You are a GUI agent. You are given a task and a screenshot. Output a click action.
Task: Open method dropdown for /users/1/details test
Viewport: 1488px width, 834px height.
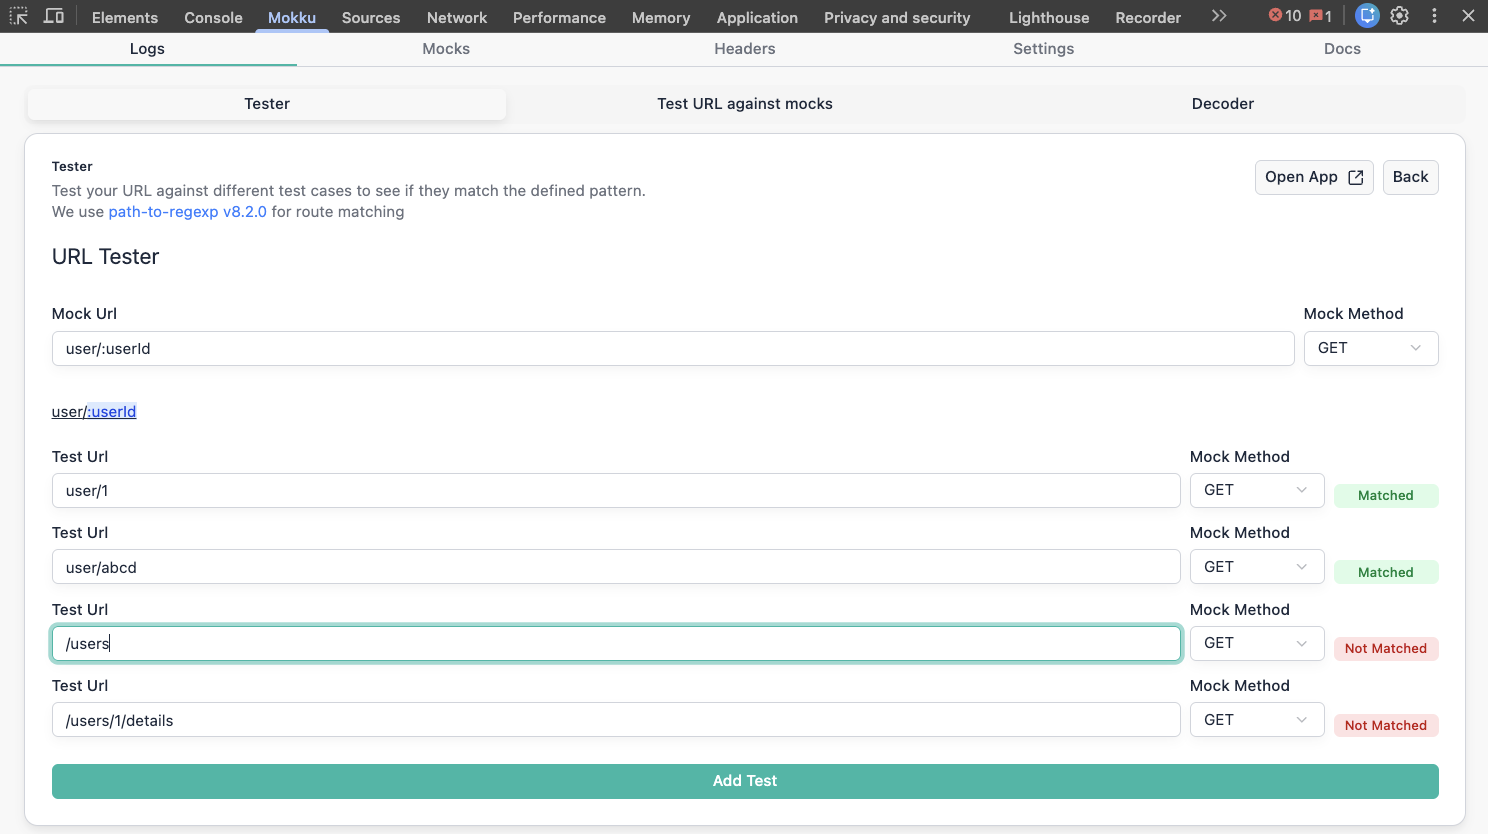pyautogui.click(x=1256, y=720)
